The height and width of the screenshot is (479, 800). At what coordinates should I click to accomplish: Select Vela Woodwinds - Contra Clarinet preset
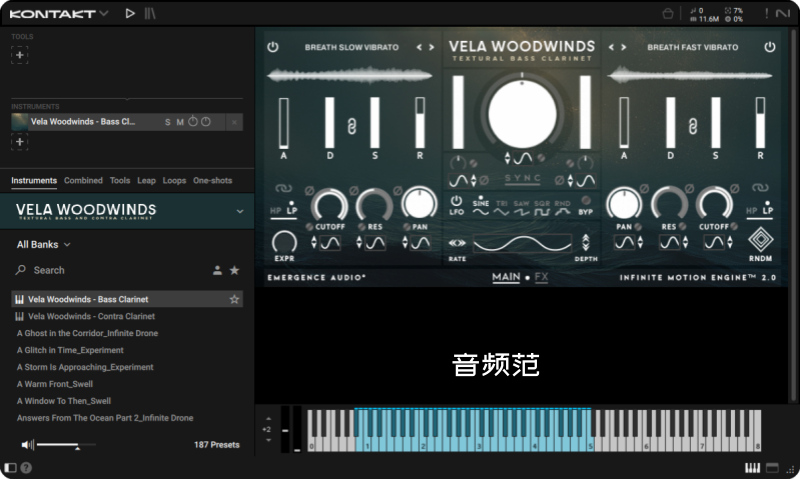pos(127,316)
